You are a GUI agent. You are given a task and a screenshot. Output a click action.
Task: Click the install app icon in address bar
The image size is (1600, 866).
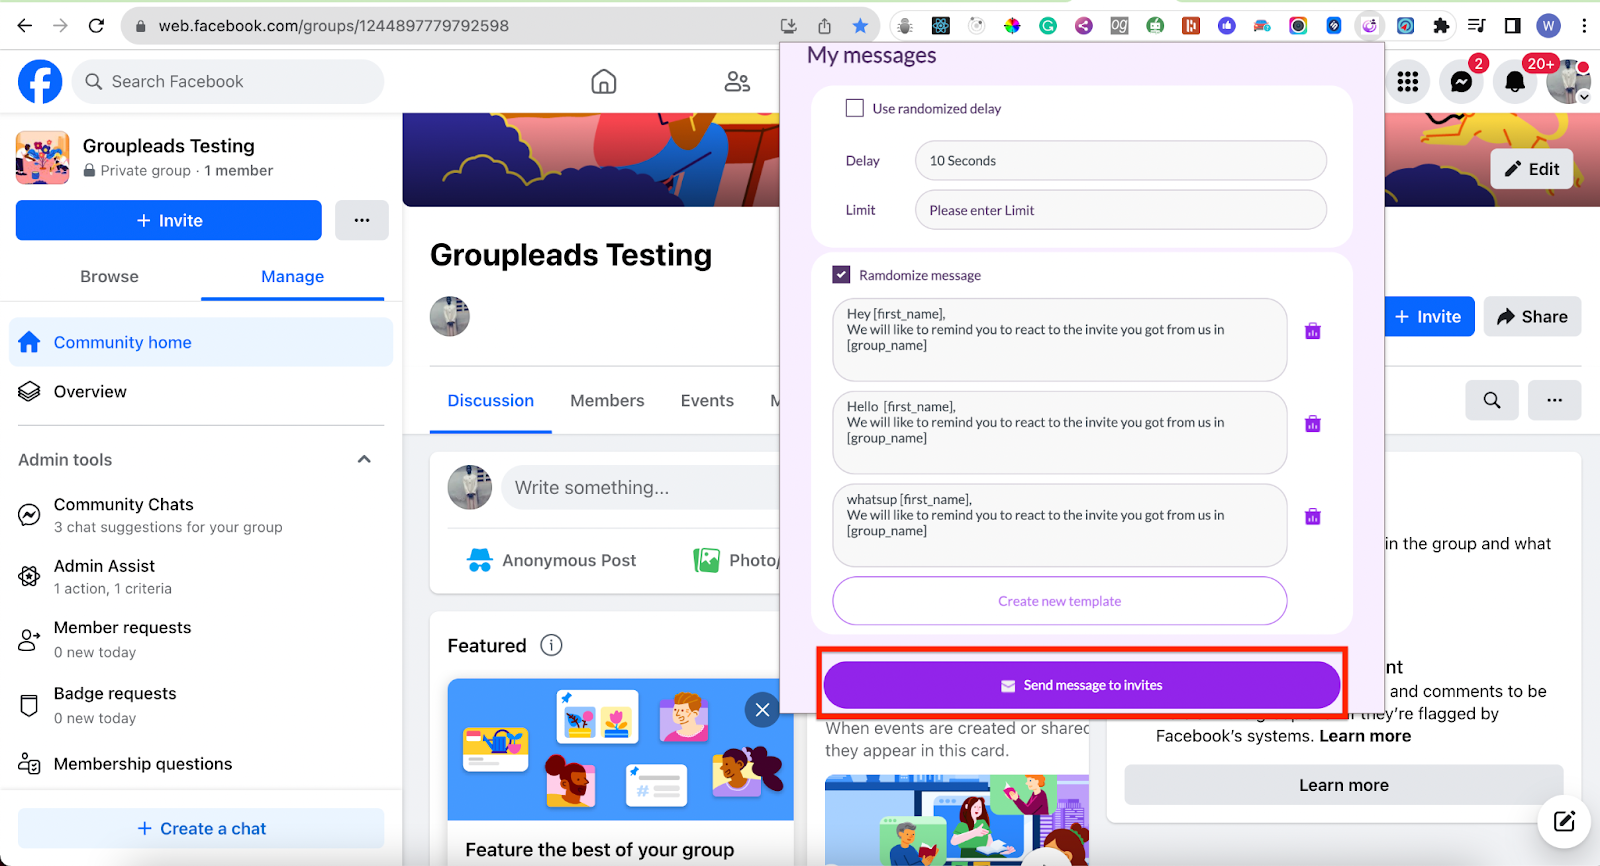788,26
